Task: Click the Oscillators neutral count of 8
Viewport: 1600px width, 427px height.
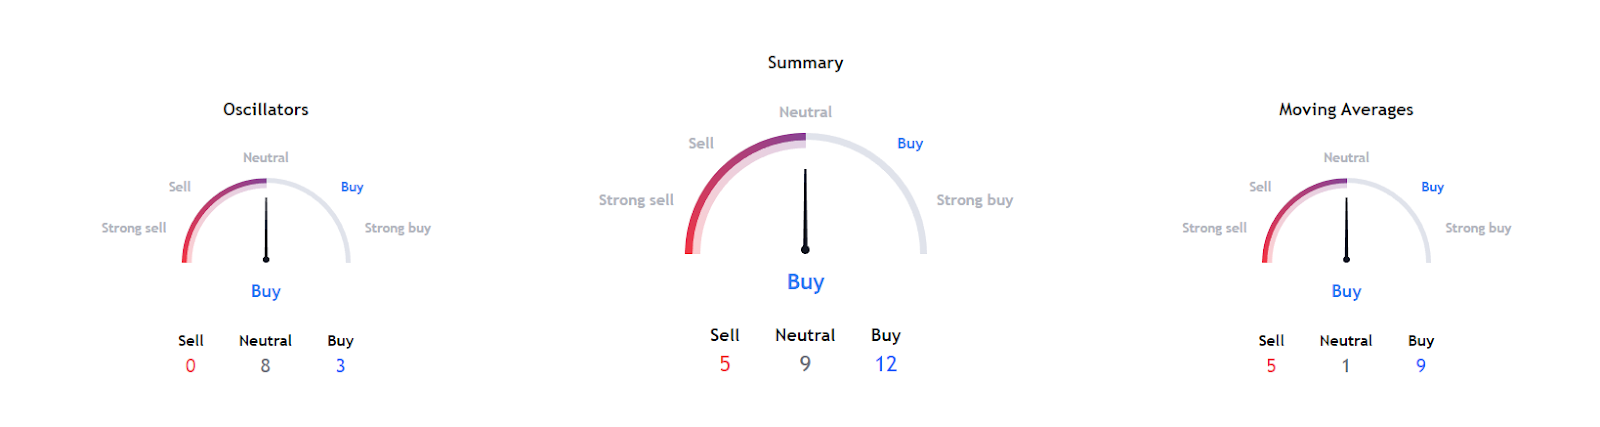Action: pos(265,366)
